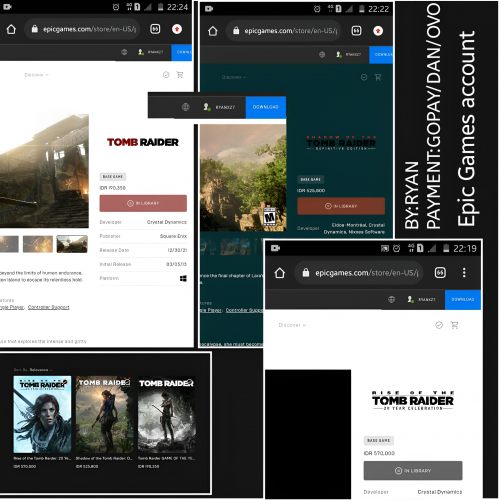
Task: Click the IDR 570,000 price on the Rise page
Action: tap(379, 453)
